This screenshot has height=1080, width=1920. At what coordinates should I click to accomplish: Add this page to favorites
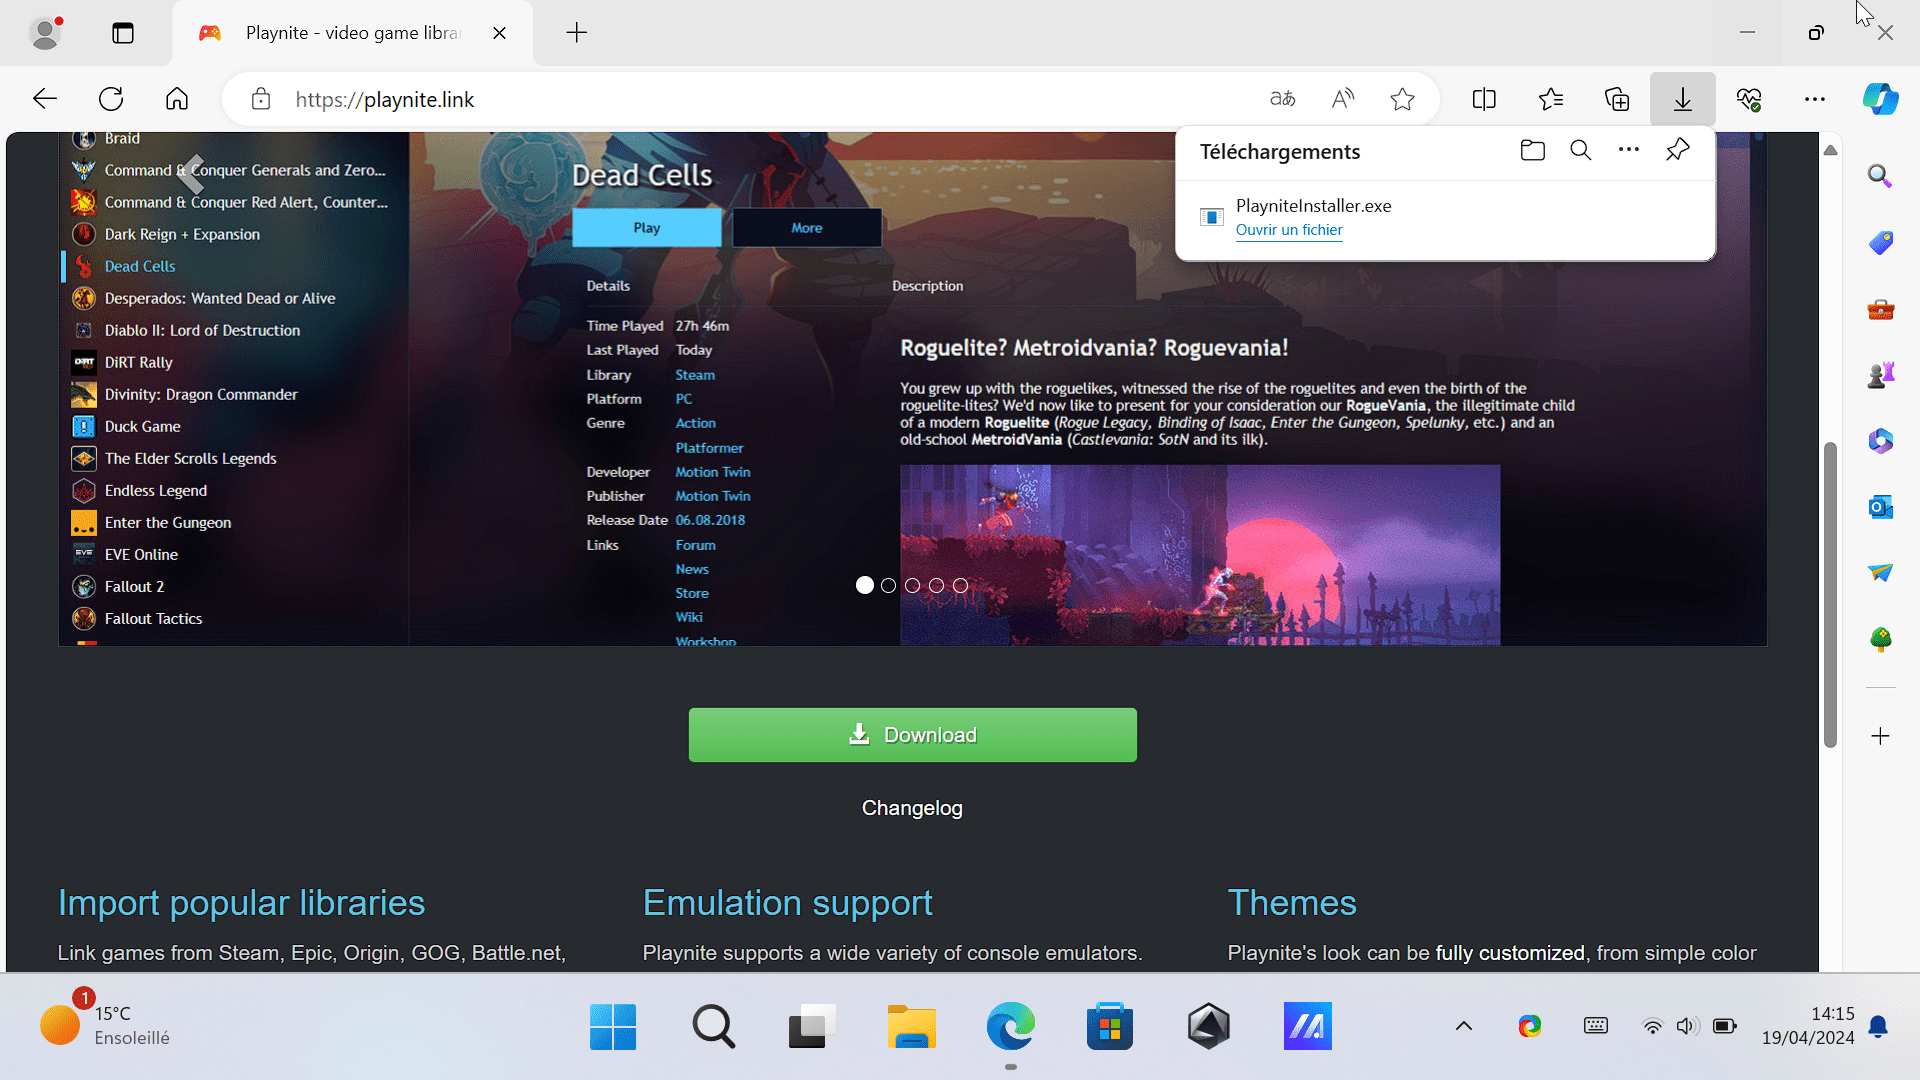click(x=1403, y=99)
